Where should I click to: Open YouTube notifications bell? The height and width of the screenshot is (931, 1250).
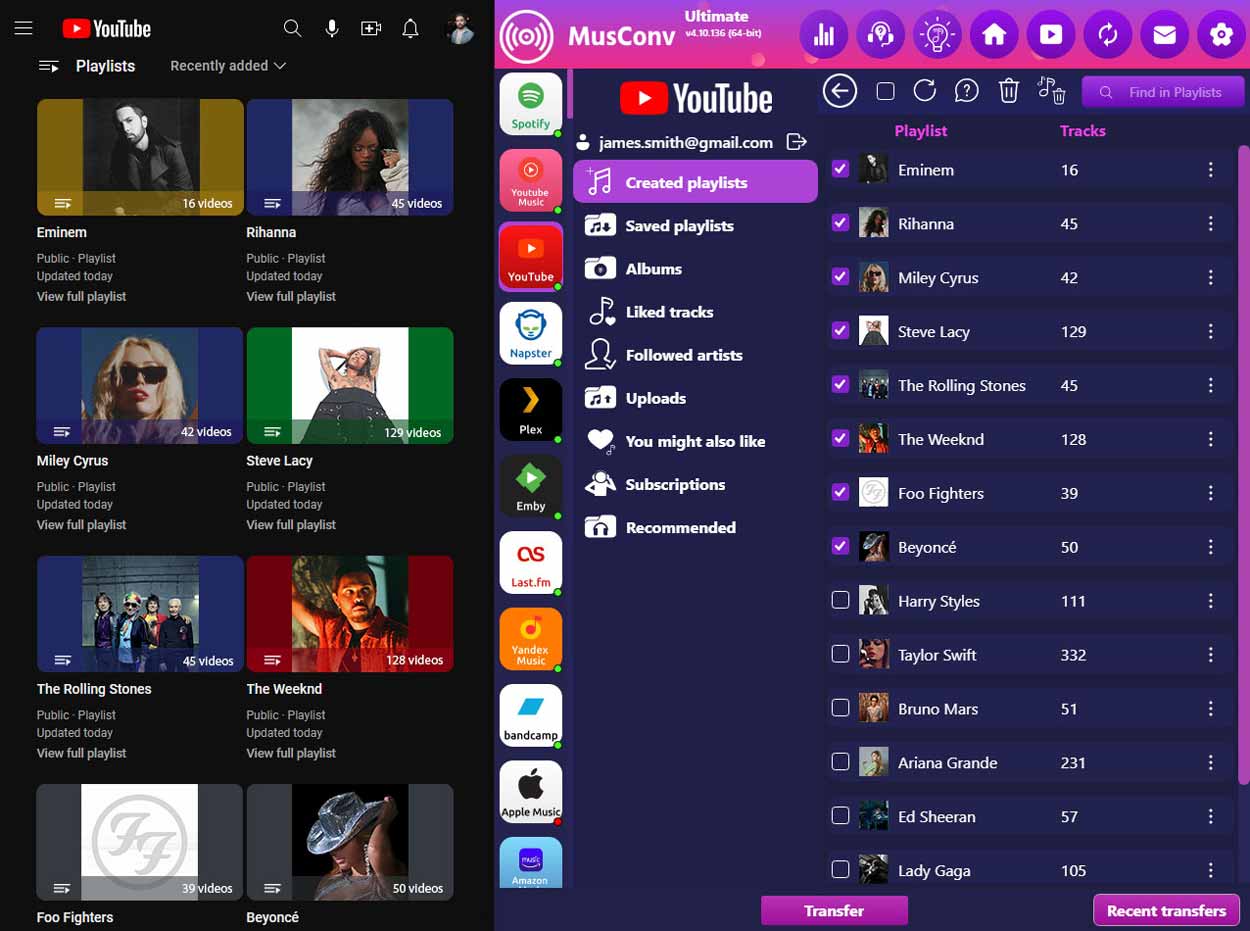tap(410, 29)
